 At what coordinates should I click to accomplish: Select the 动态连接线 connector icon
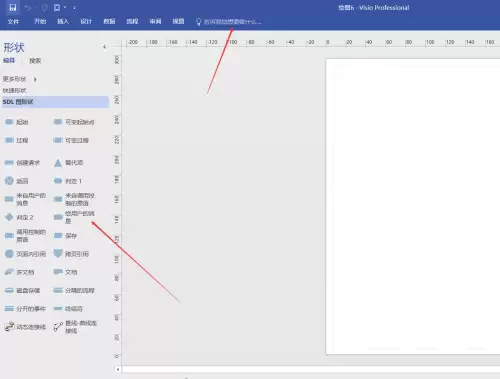(9, 327)
